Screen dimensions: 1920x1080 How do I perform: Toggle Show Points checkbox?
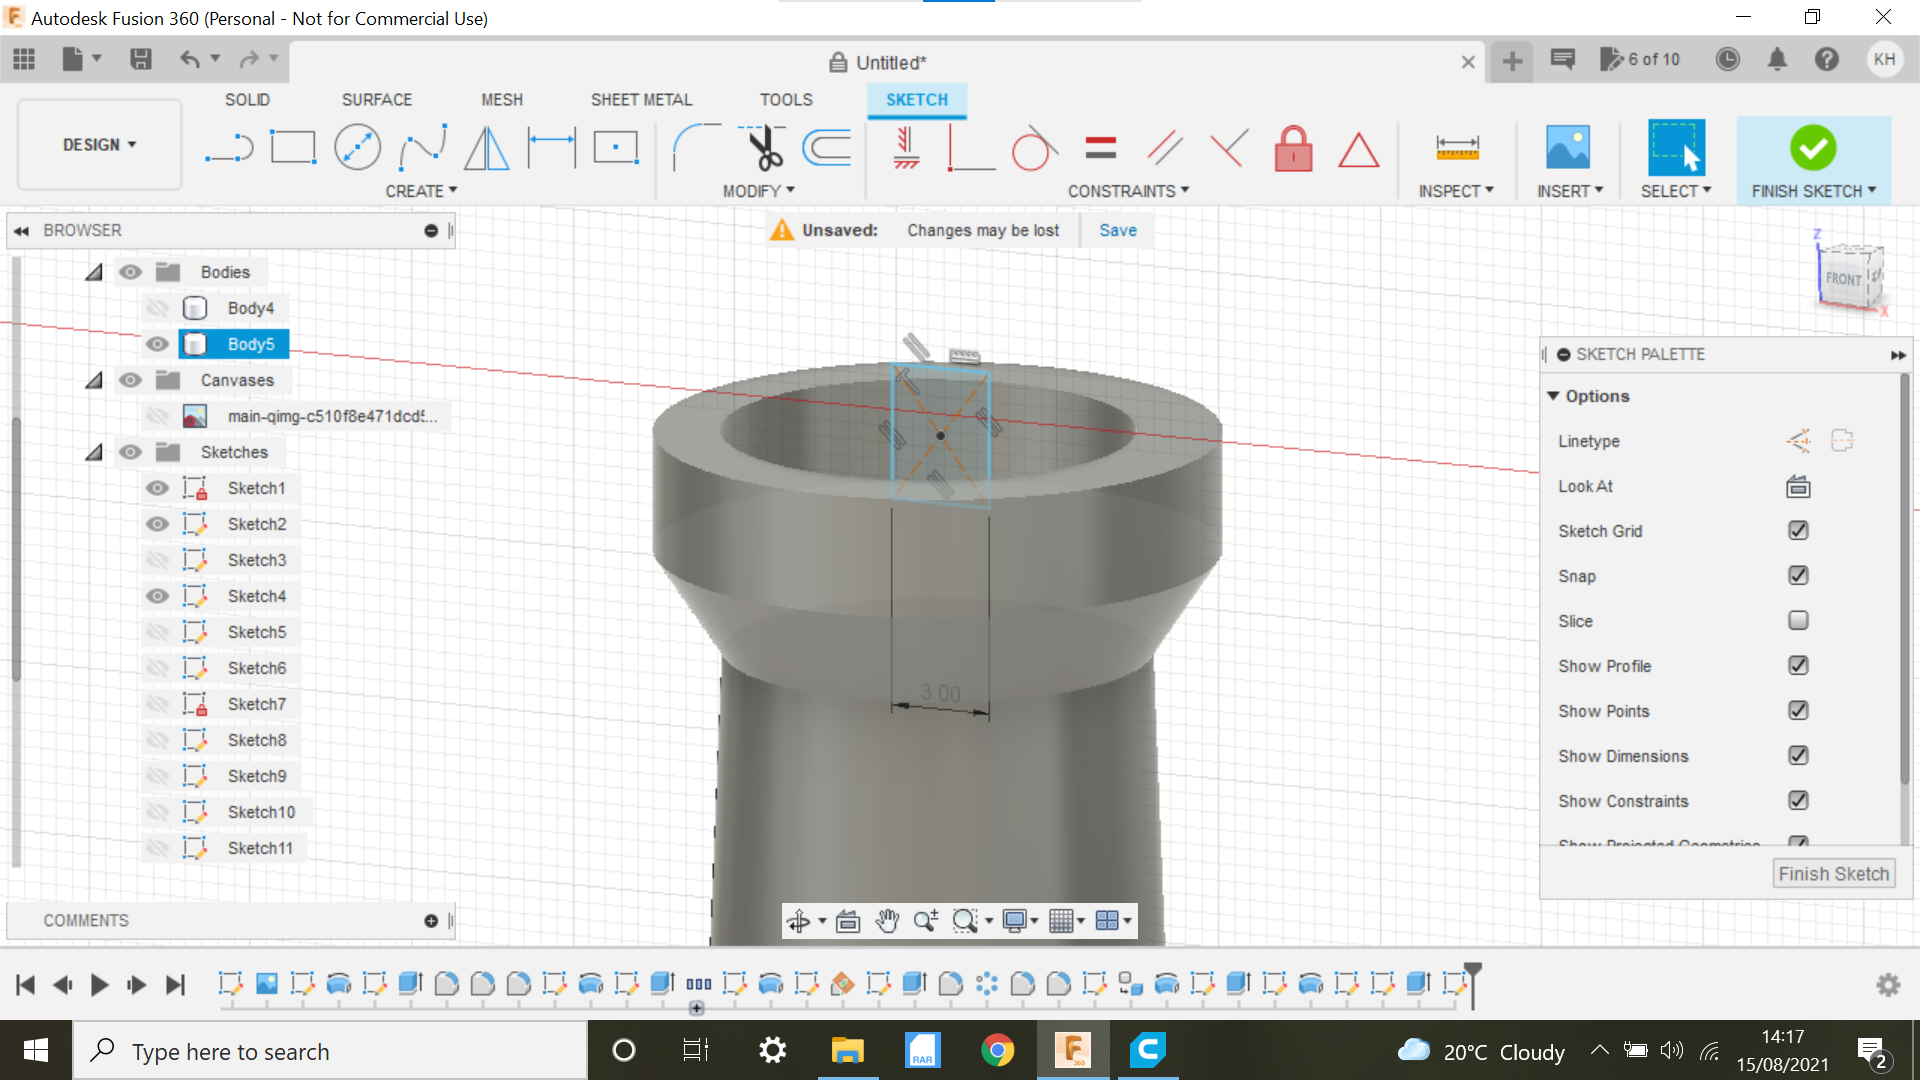tap(1798, 711)
